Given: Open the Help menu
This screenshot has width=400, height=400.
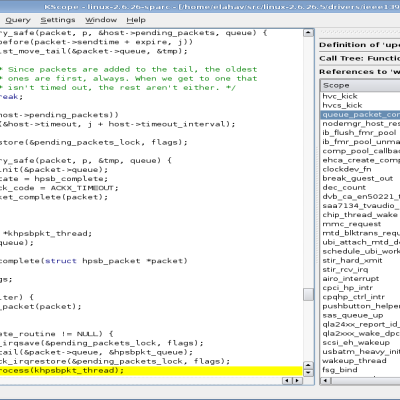Looking at the screenshot, I should 136,20.
